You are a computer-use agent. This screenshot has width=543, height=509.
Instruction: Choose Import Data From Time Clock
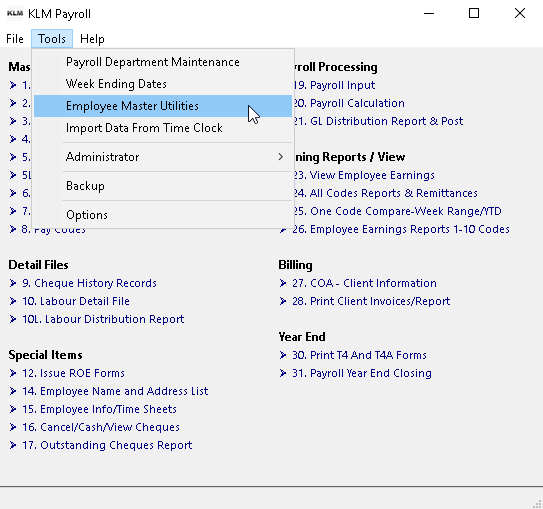point(163,128)
